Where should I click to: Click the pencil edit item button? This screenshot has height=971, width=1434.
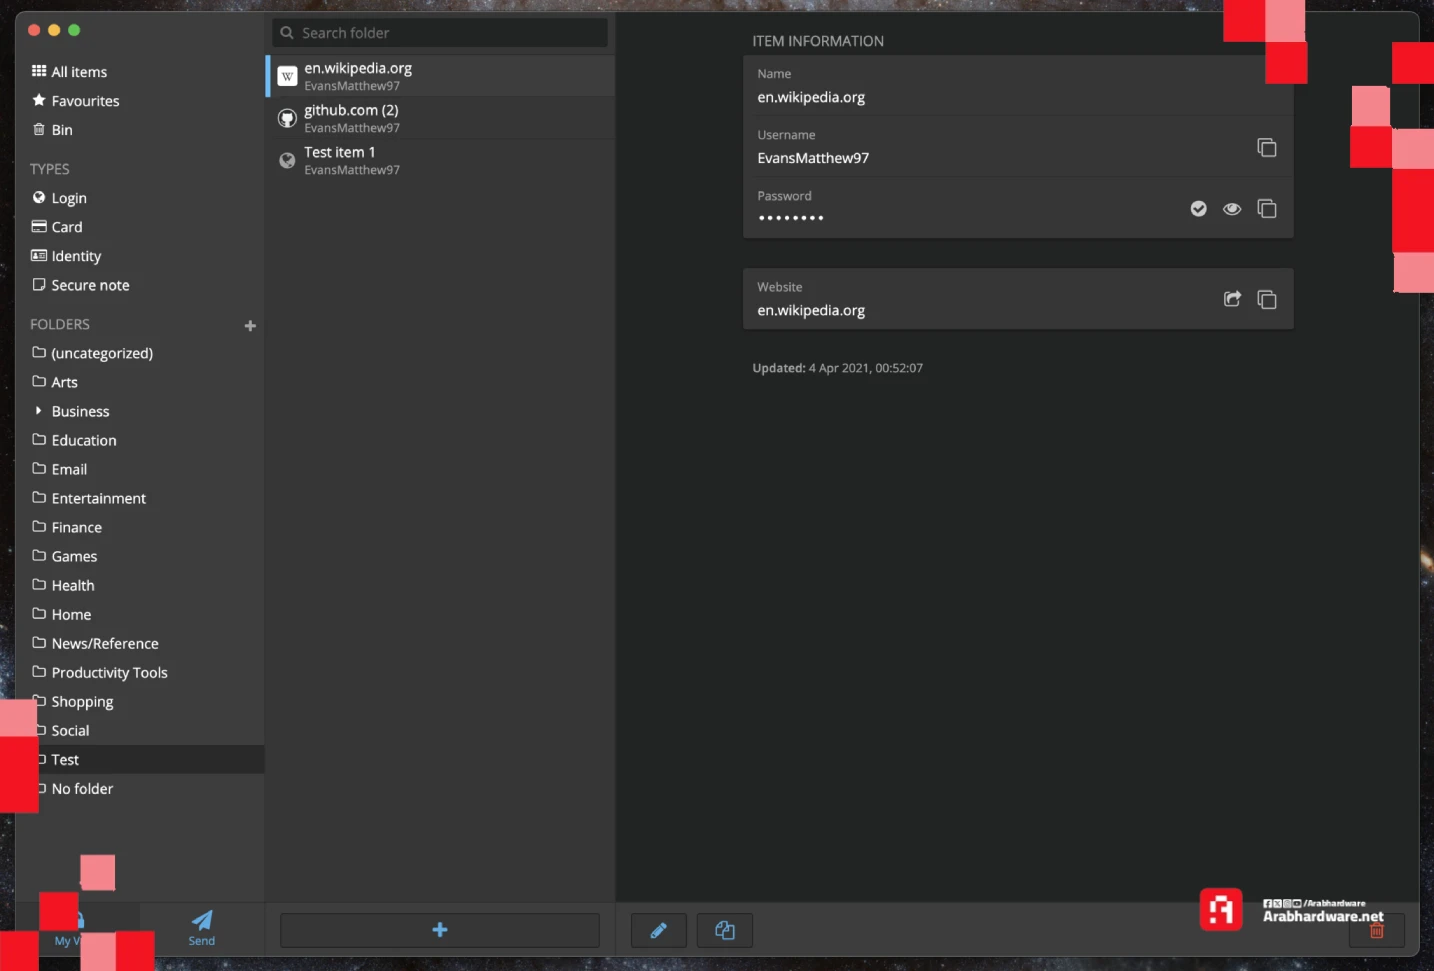pyautogui.click(x=658, y=930)
